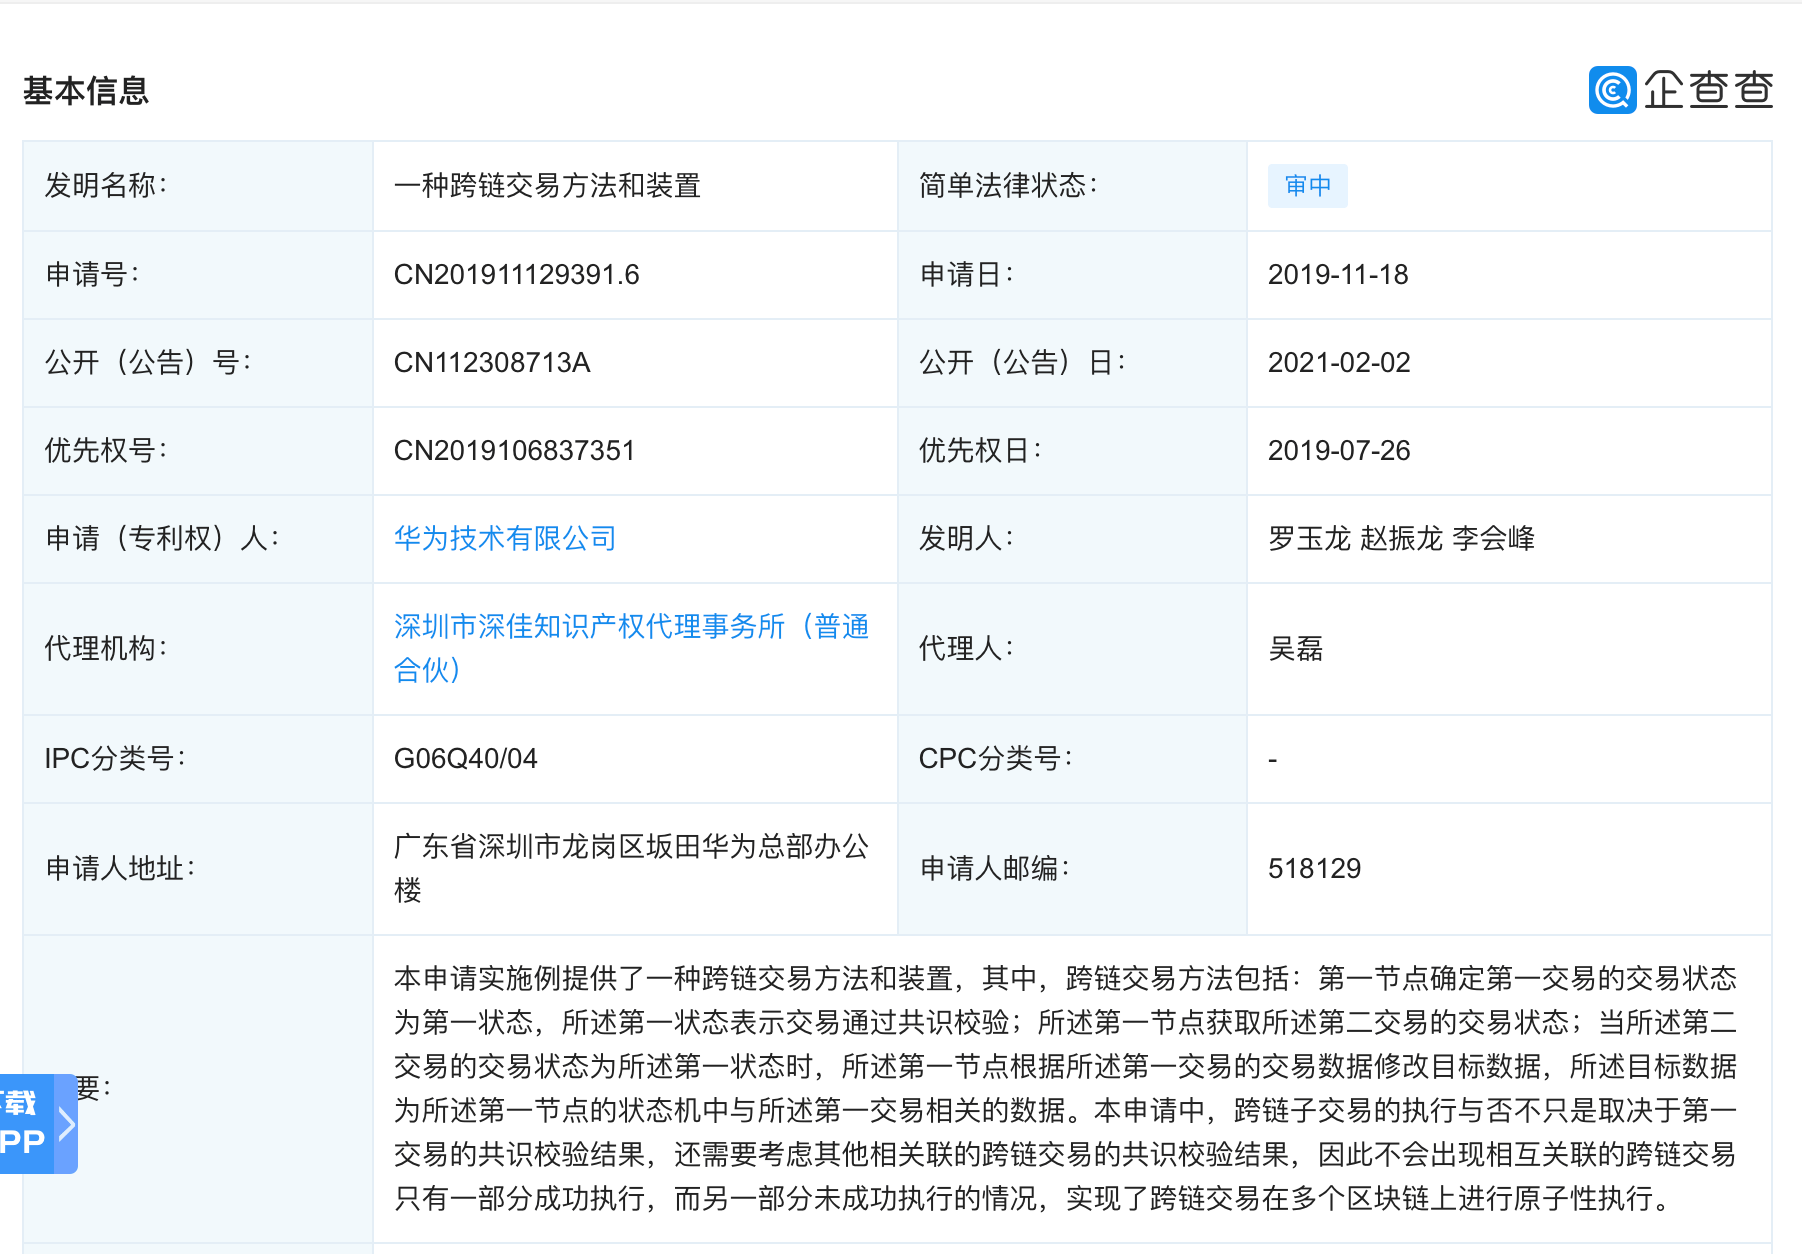Click the abstract paragraph starting 本申请实施例

click(x=1065, y=1088)
